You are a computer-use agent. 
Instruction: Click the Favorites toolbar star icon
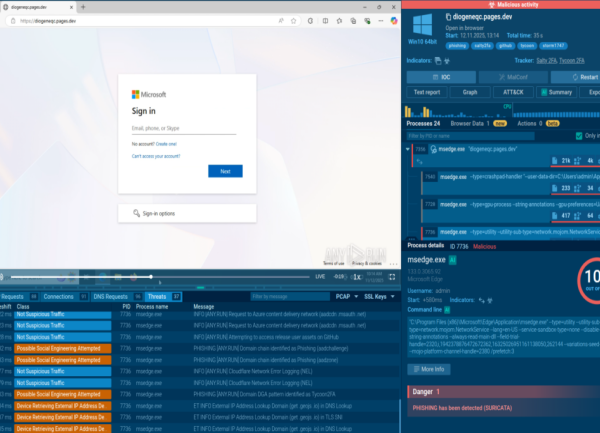(x=339, y=21)
